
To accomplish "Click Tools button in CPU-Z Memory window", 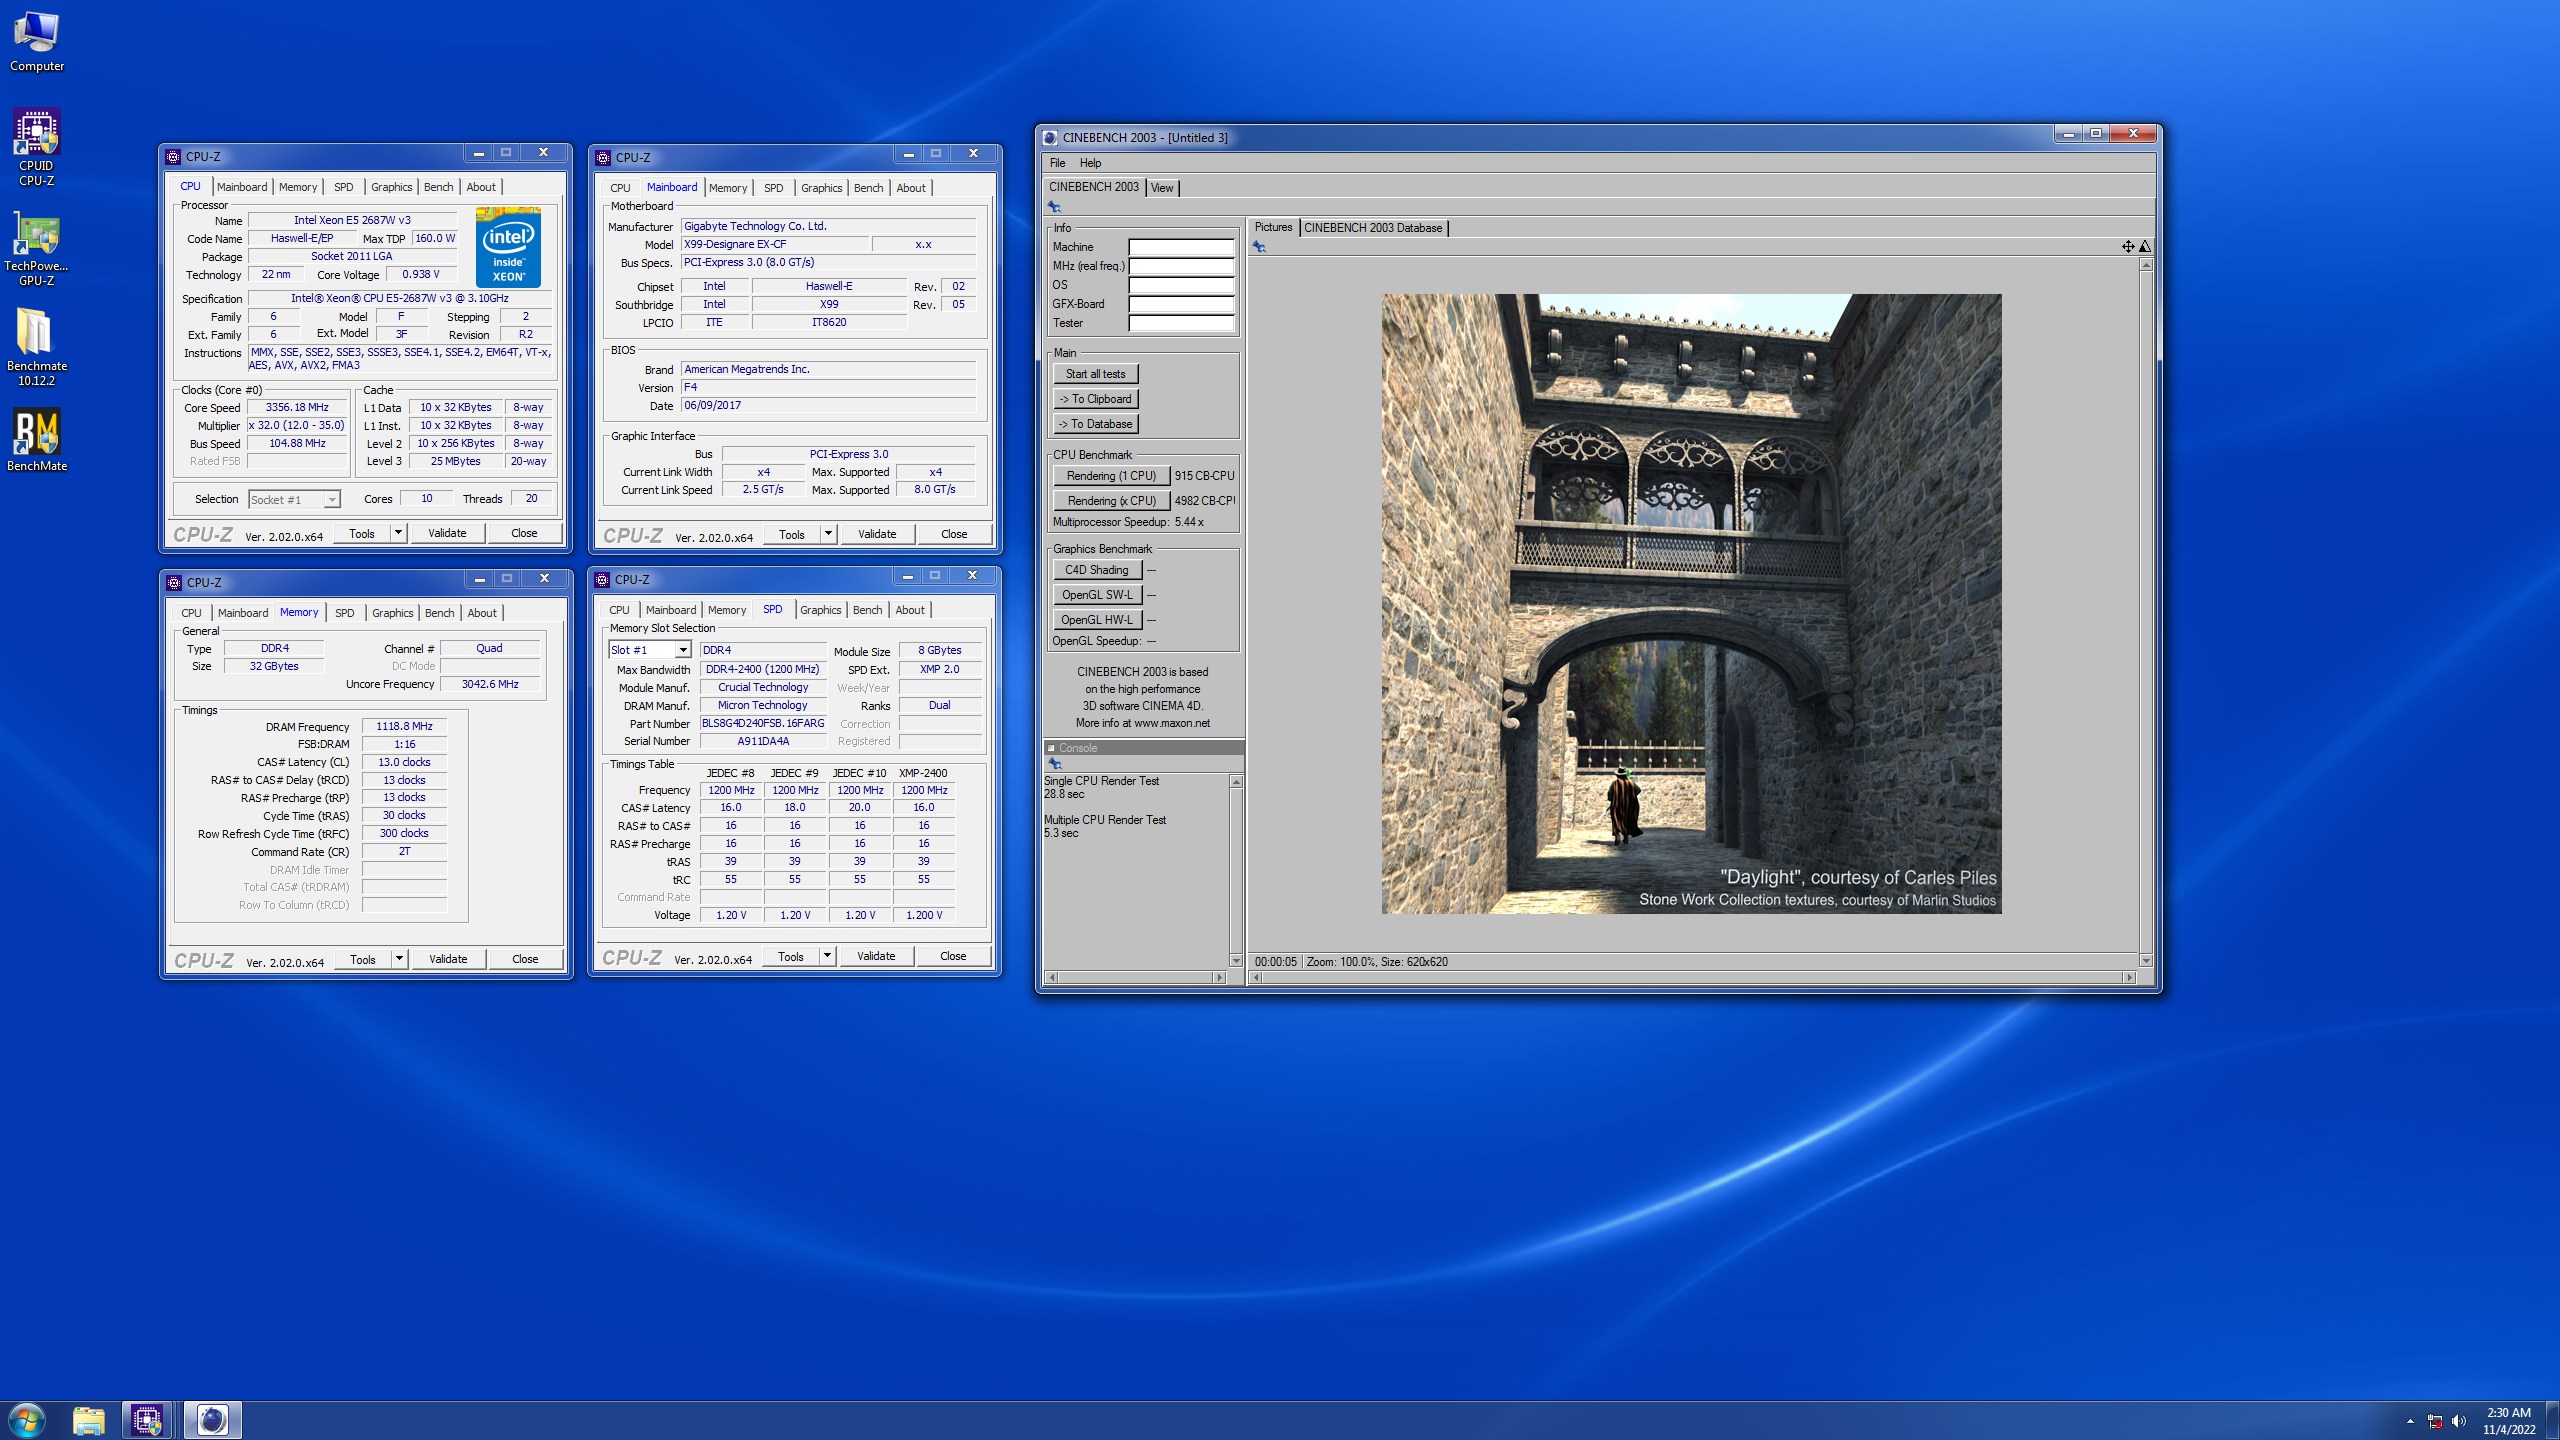I will tap(363, 959).
